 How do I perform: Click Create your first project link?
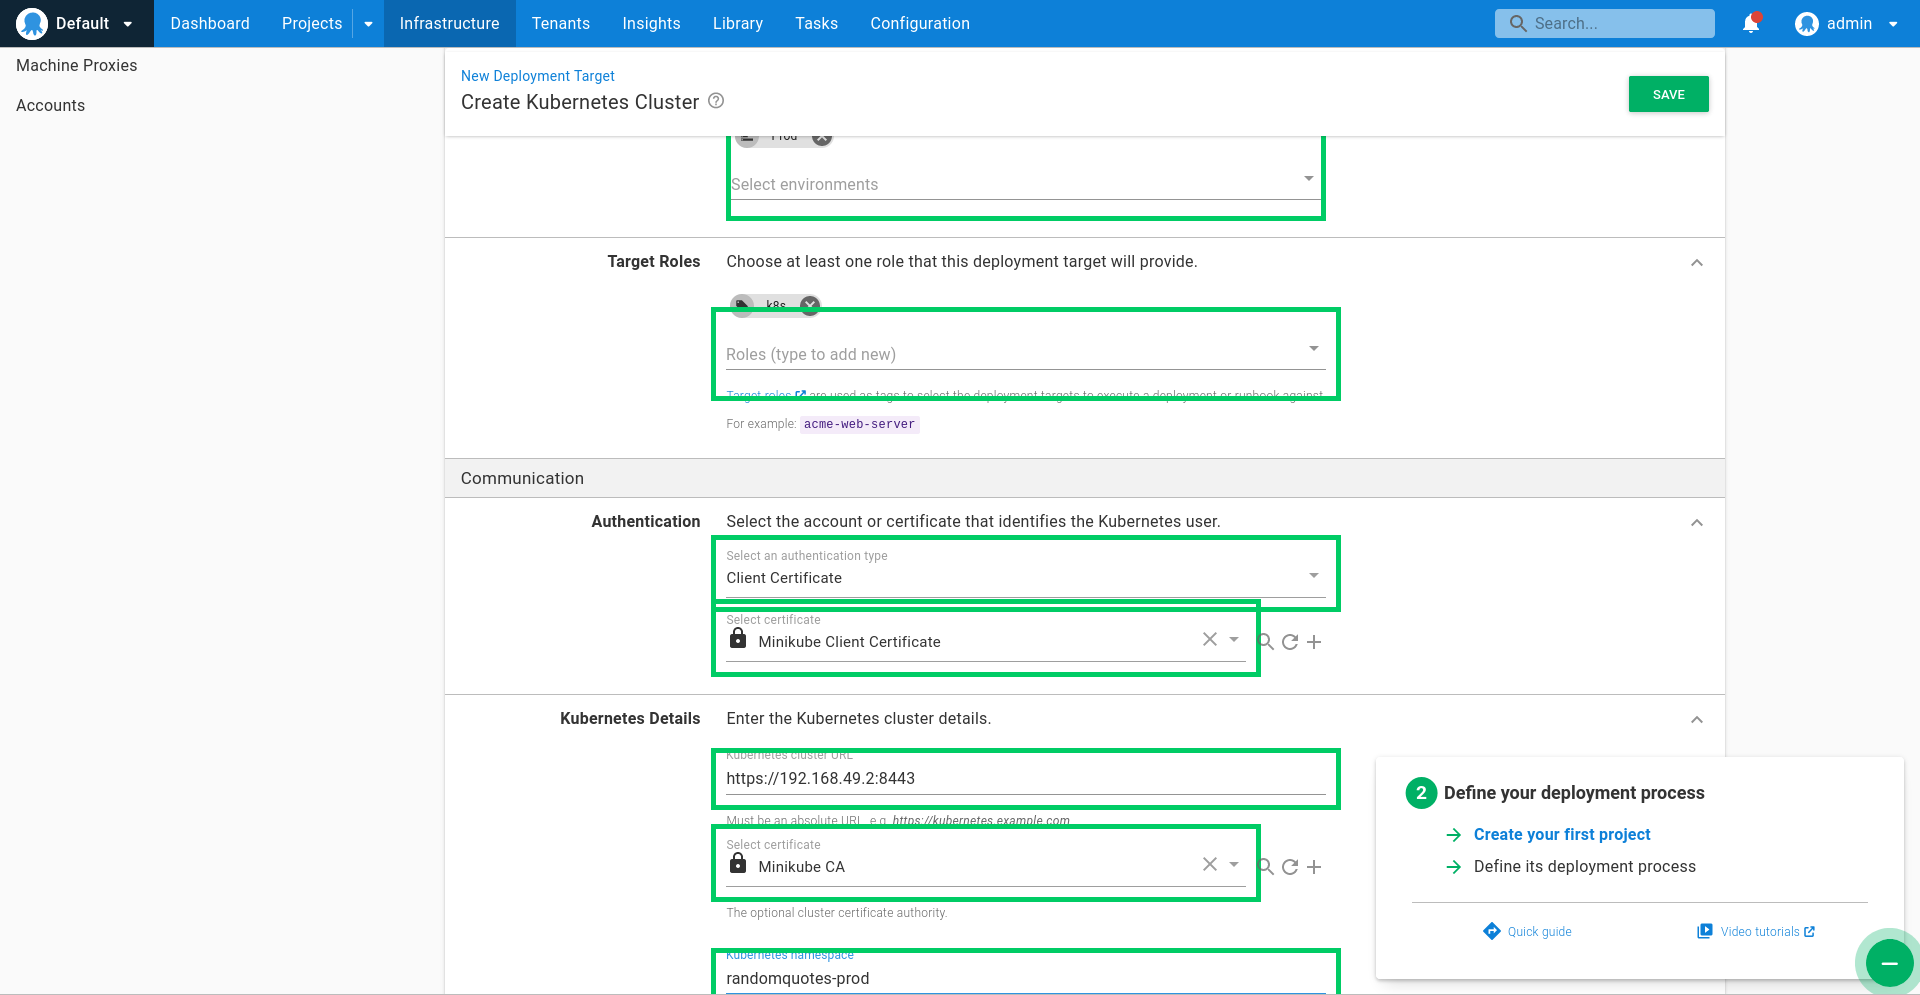click(1562, 834)
